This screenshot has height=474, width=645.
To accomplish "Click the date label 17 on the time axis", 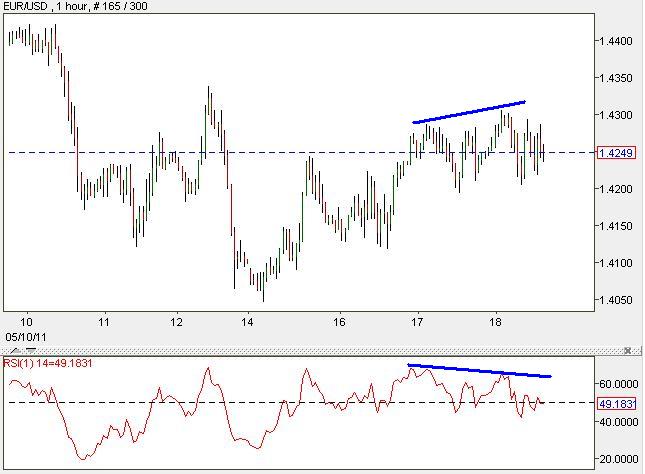I will point(417,322).
